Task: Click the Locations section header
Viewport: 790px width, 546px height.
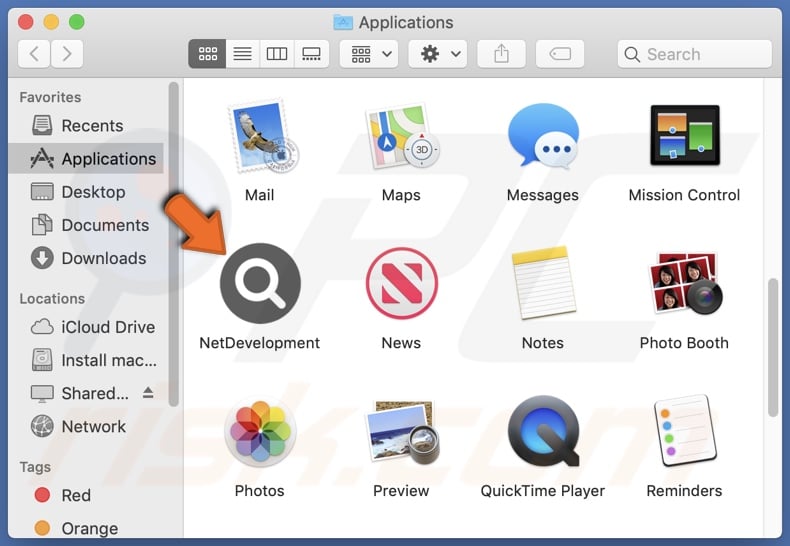Action: (x=52, y=299)
